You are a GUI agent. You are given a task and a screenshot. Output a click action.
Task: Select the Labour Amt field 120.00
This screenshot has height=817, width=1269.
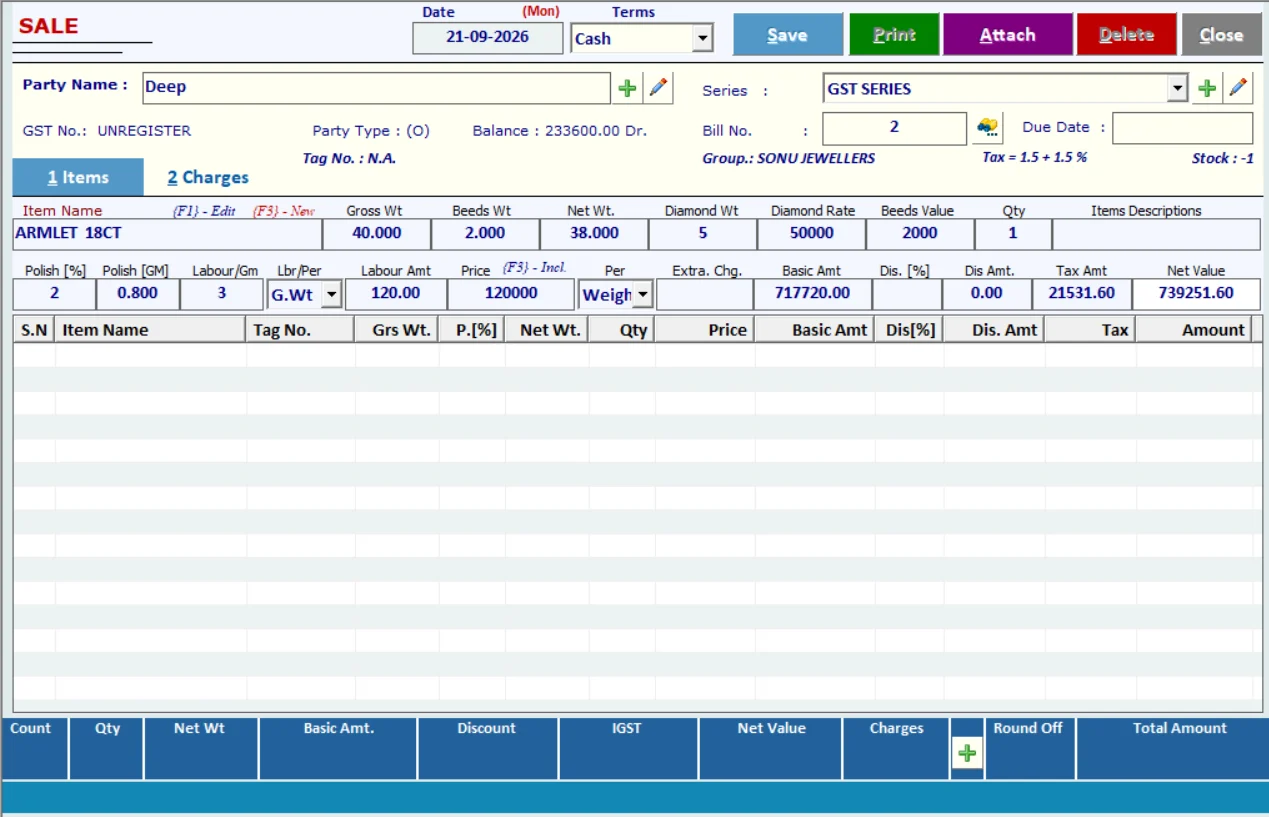396,294
